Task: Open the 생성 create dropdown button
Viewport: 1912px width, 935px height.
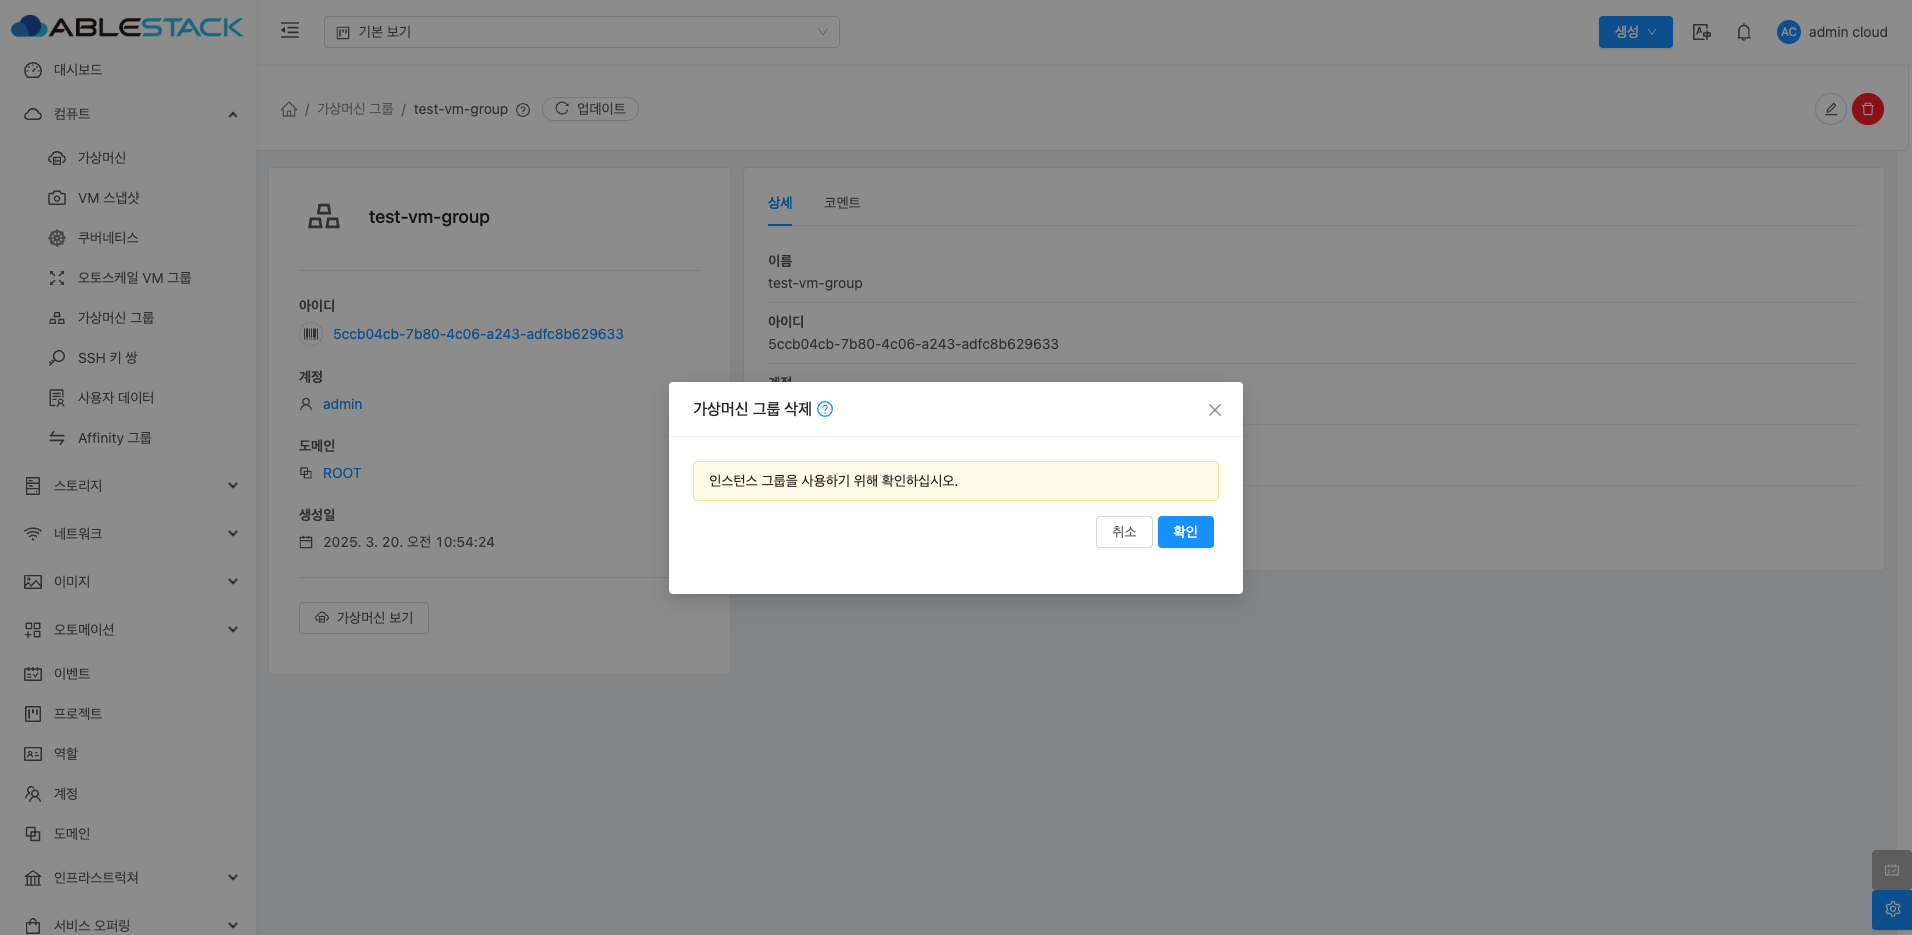Action: (1635, 32)
